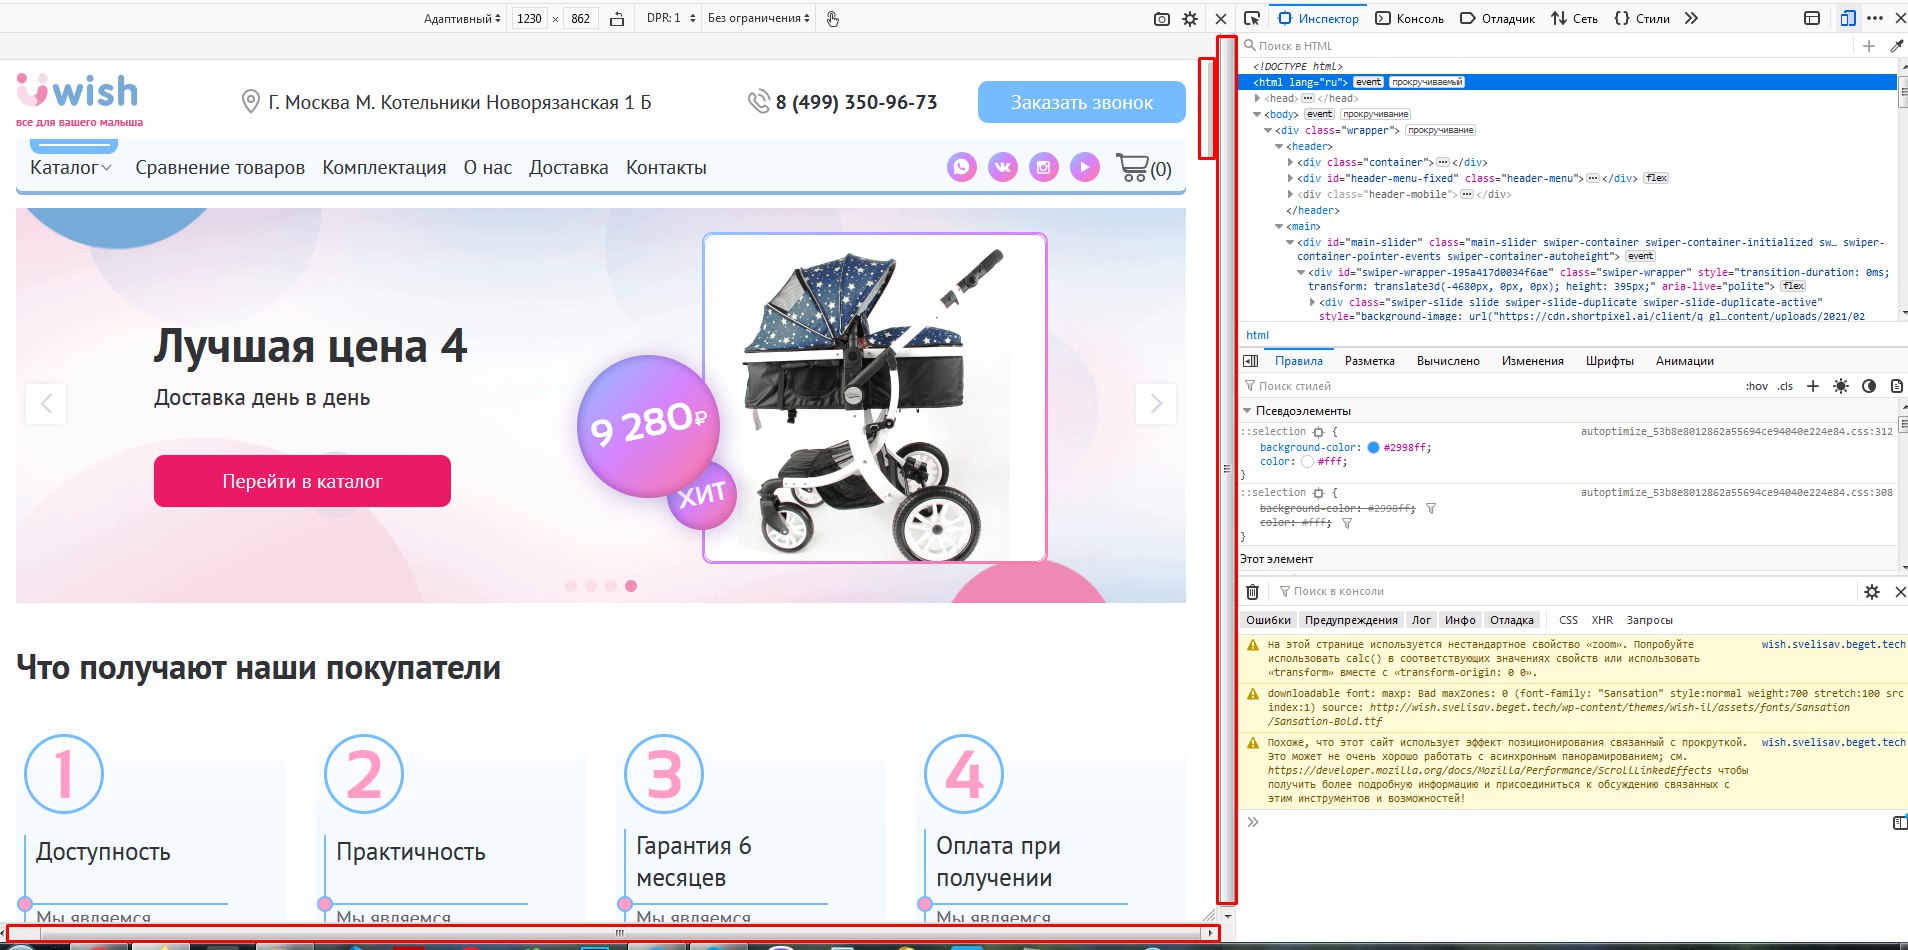This screenshot has height=950, width=1908.
Task: Collapse the div class wrapper node
Action: pyautogui.click(x=1269, y=130)
